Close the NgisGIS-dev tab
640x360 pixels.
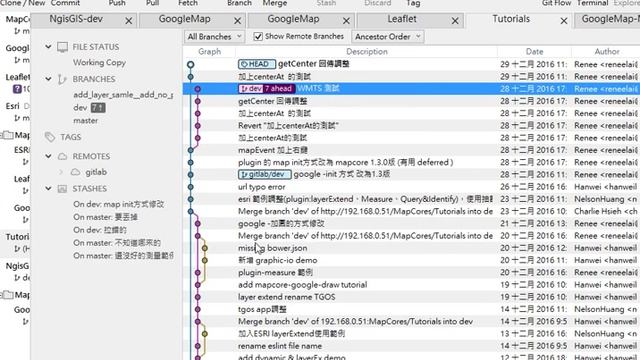coord(129,21)
